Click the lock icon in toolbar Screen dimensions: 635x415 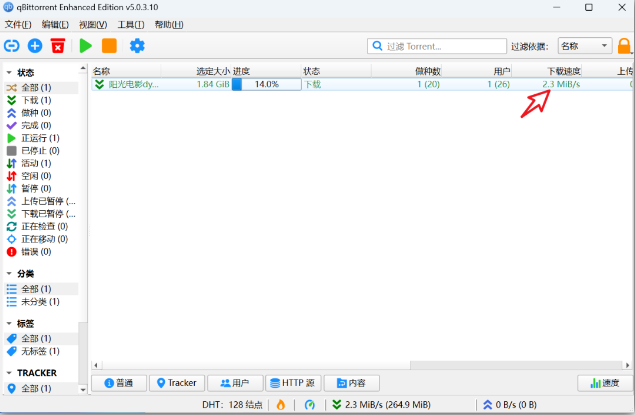coord(624,46)
